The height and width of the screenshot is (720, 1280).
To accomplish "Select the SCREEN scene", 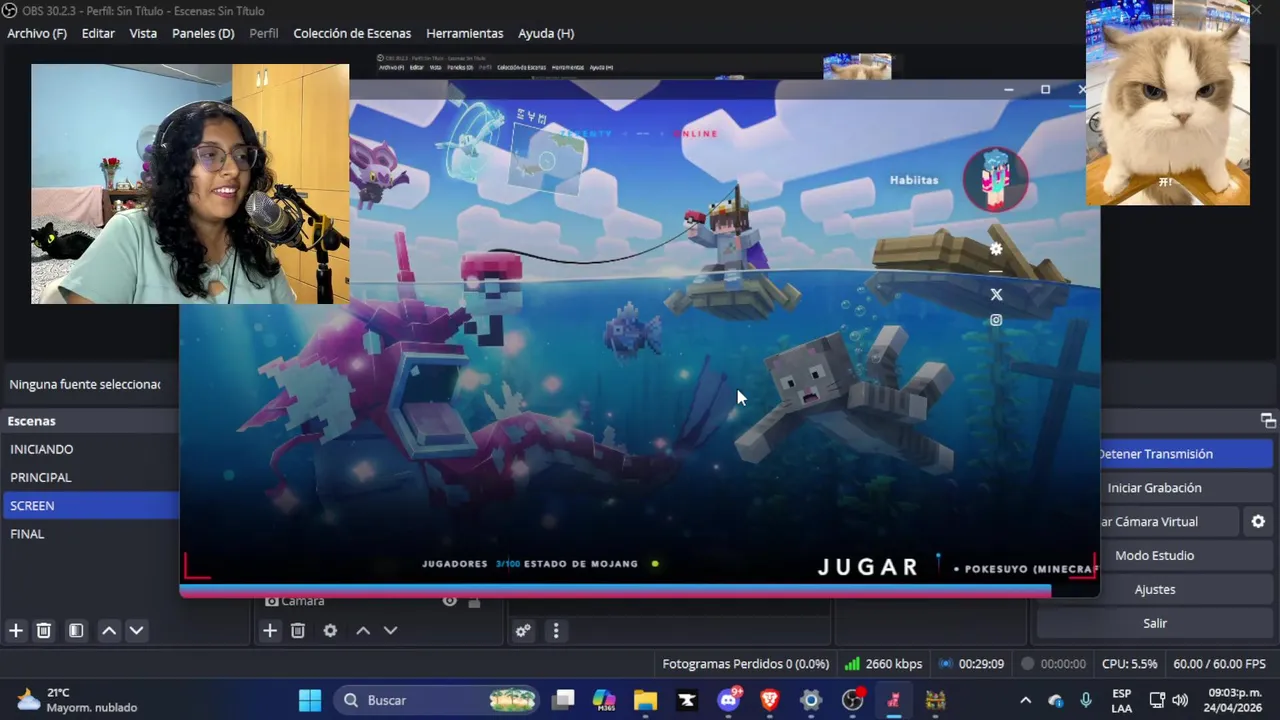I will (x=91, y=505).
